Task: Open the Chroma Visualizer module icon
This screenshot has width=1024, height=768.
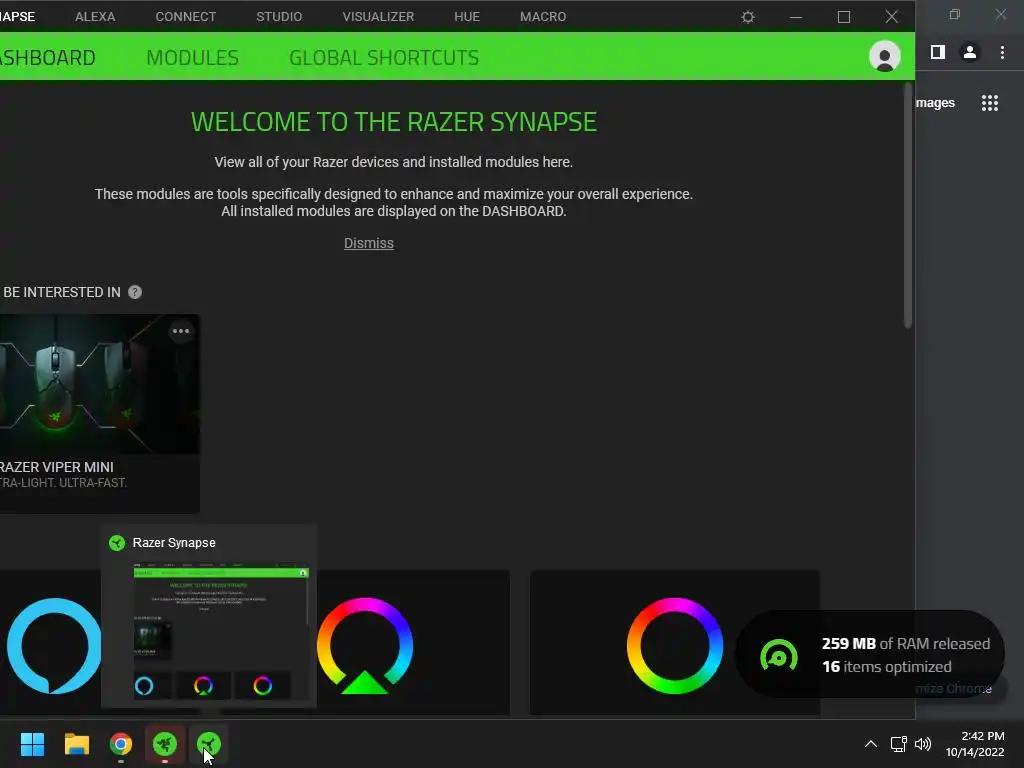Action: point(365,645)
